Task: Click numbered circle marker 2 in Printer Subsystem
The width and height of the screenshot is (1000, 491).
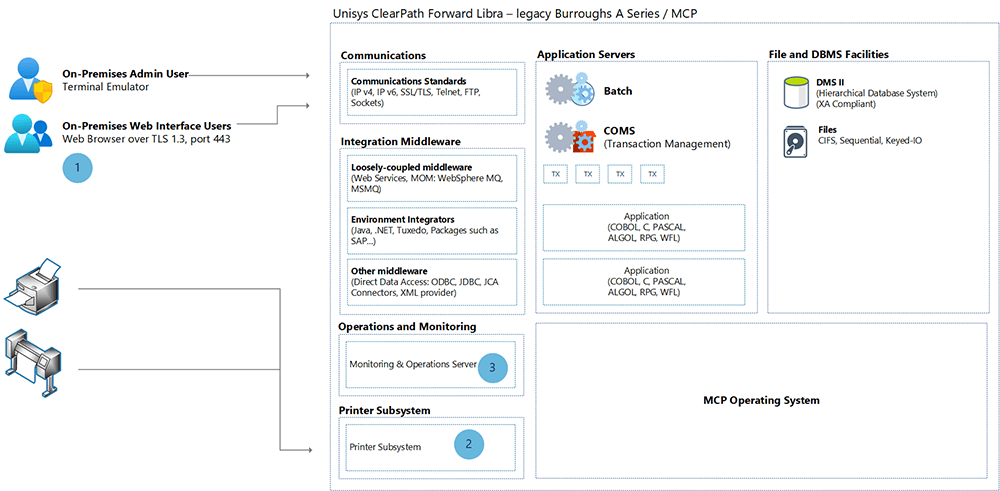Action: click(469, 444)
